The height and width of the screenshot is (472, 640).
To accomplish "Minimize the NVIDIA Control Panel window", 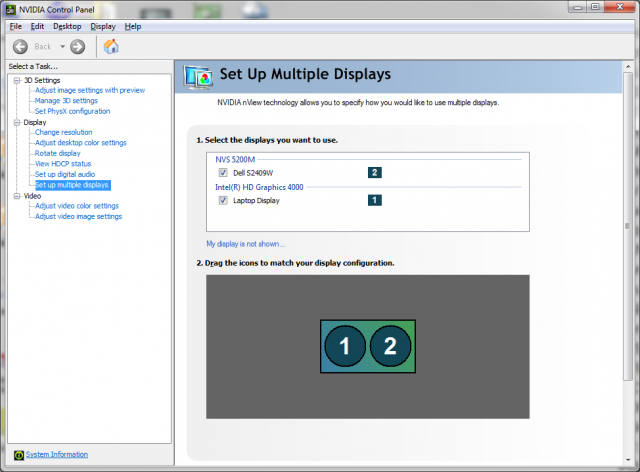I will point(577,7).
